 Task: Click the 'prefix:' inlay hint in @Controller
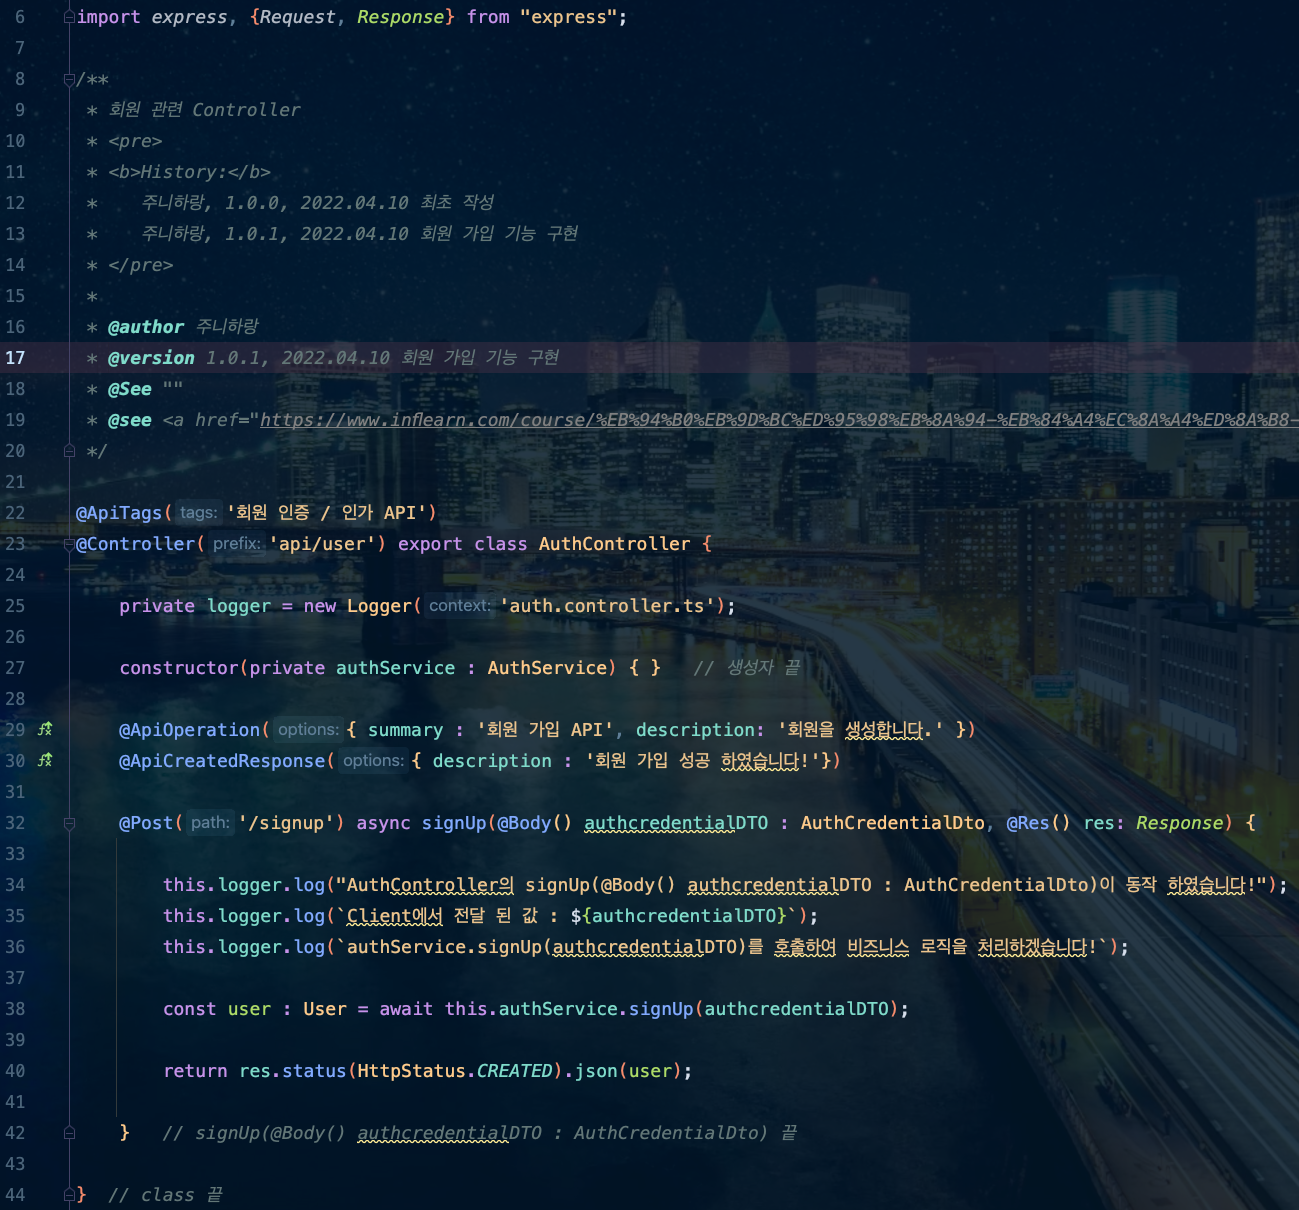click(236, 543)
